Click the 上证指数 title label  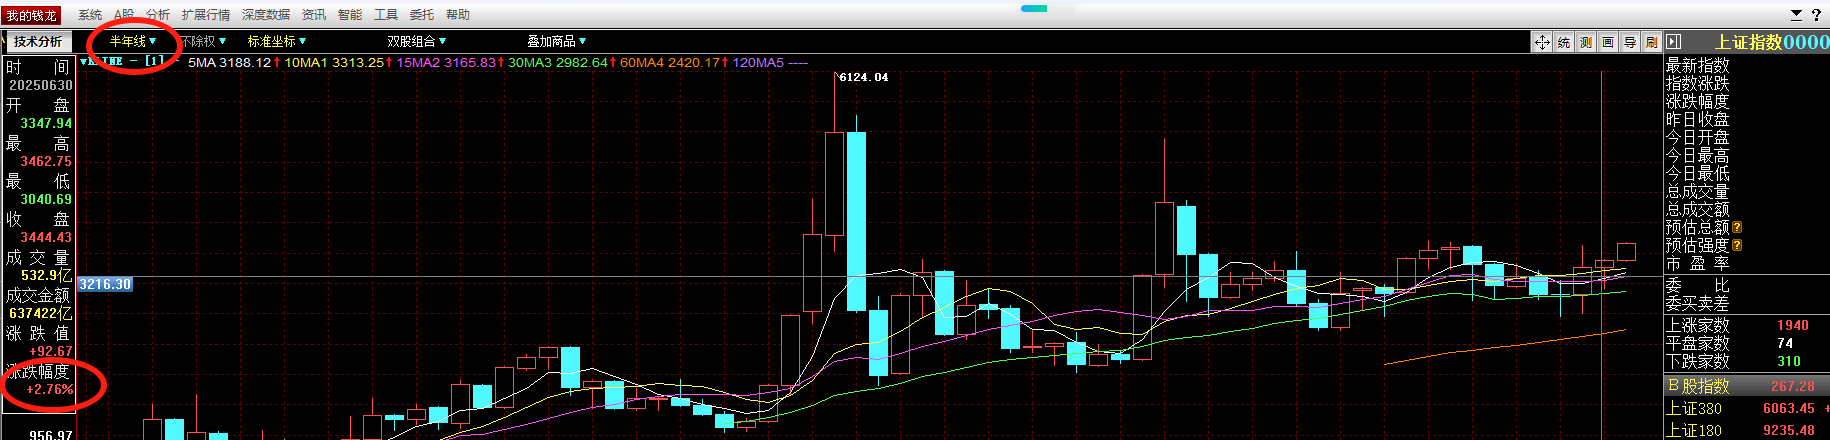(x=1748, y=42)
